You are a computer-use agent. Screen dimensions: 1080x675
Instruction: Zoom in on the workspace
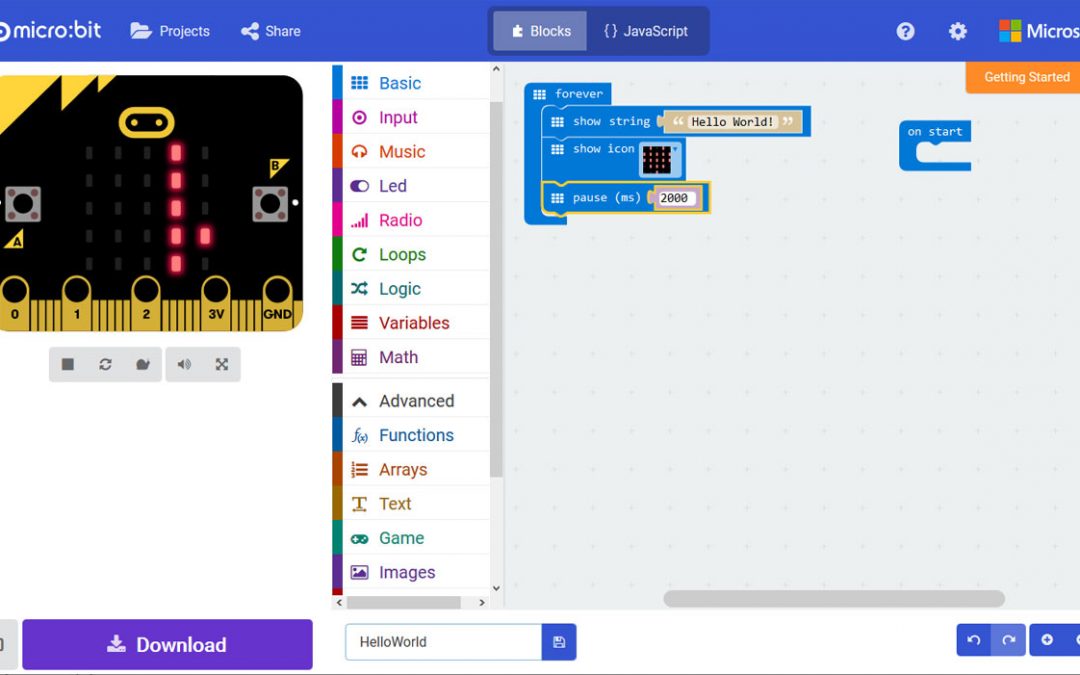1047,640
